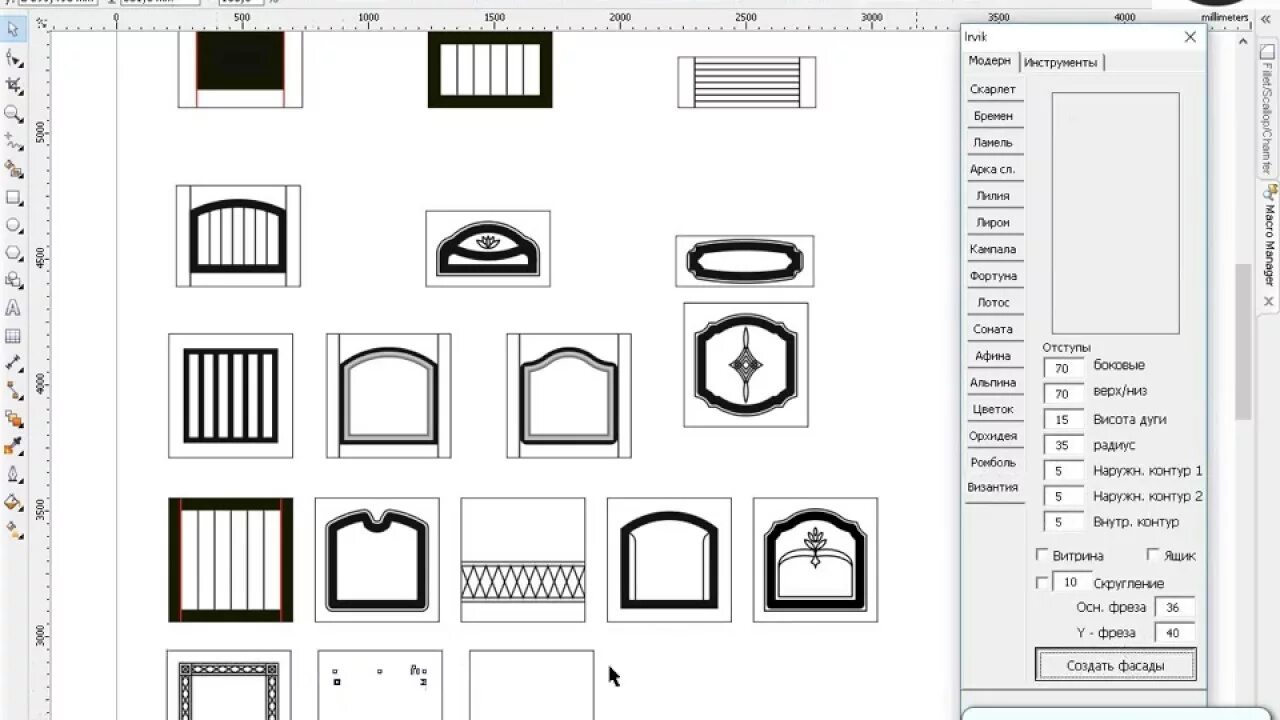Choose the Crop tool
The width and height of the screenshot is (1280, 720).
click(13, 86)
